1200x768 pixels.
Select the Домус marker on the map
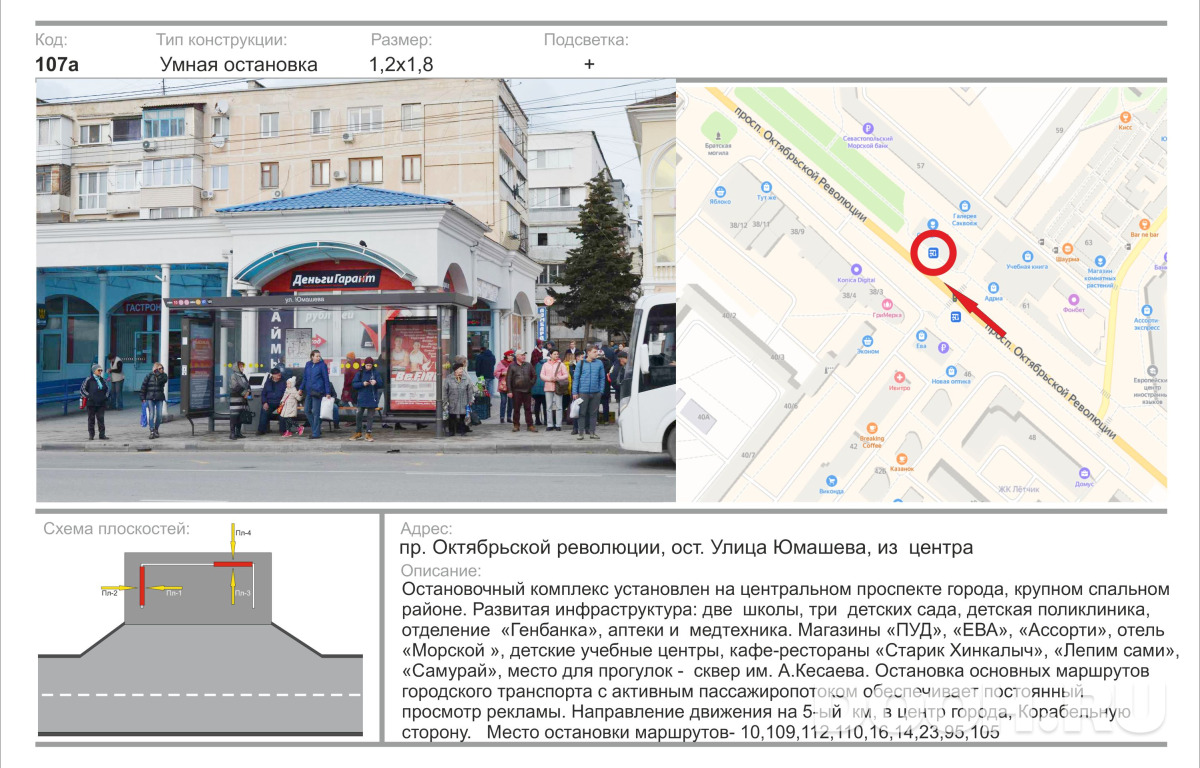[1084, 473]
